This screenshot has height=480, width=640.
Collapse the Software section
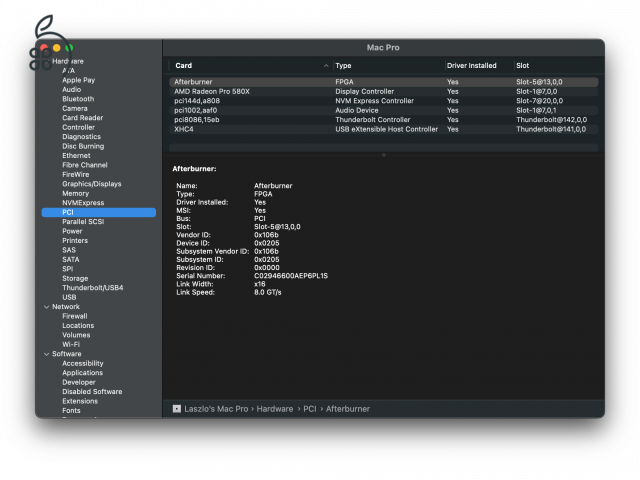(x=47, y=354)
